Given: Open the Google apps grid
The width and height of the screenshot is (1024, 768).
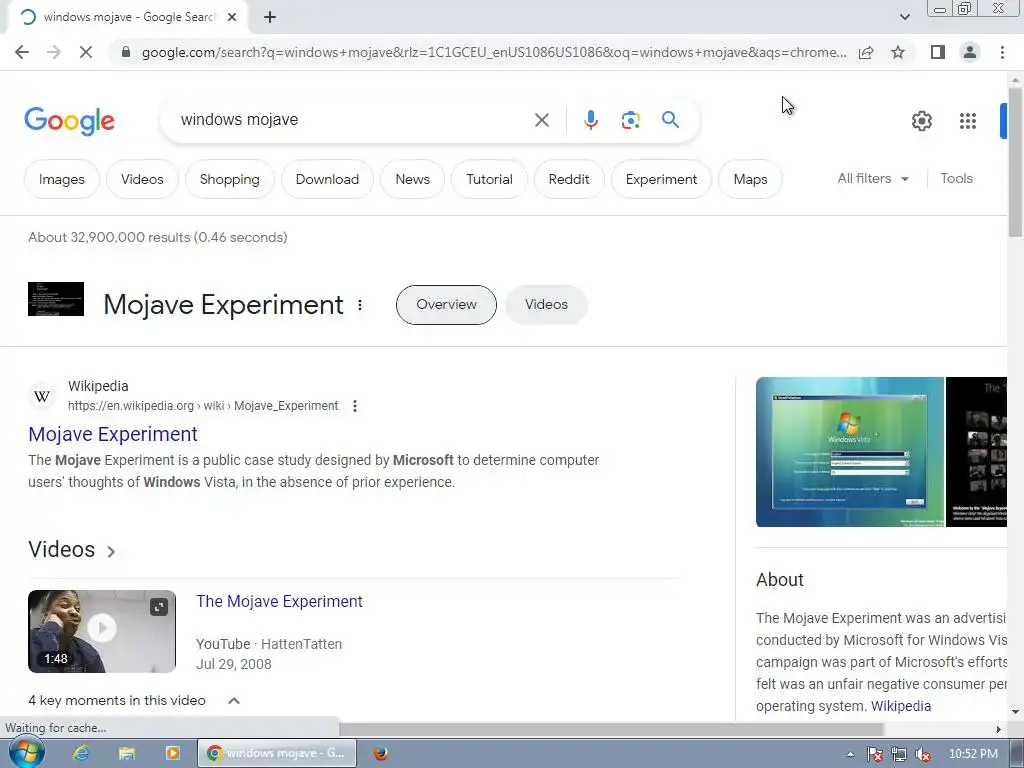Looking at the screenshot, I should (x=968, y=121).
